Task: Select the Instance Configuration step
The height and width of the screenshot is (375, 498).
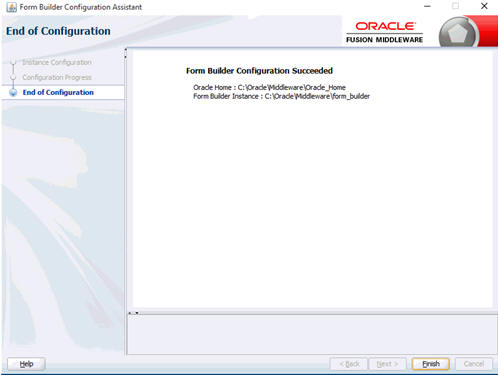Action: point(57,62)
